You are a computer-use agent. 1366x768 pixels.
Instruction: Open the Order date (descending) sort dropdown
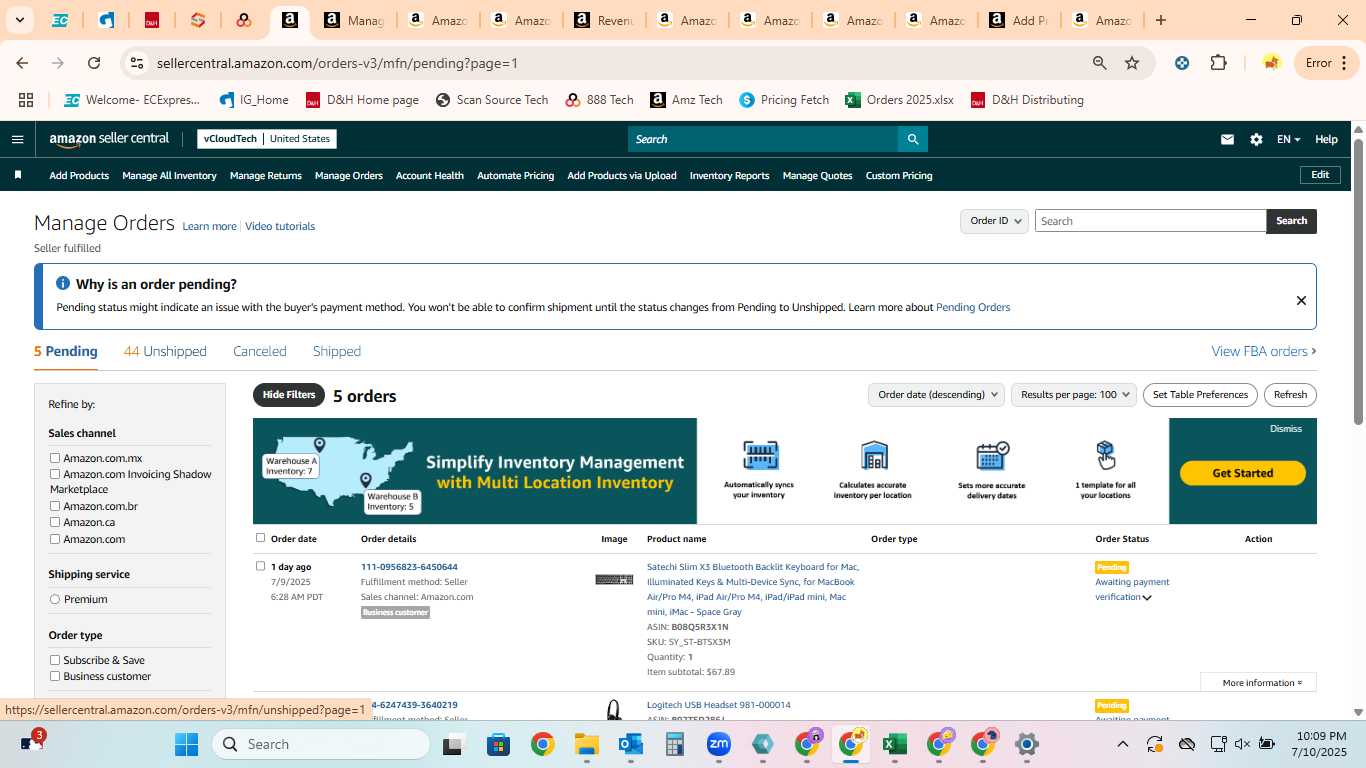point(936,395)
